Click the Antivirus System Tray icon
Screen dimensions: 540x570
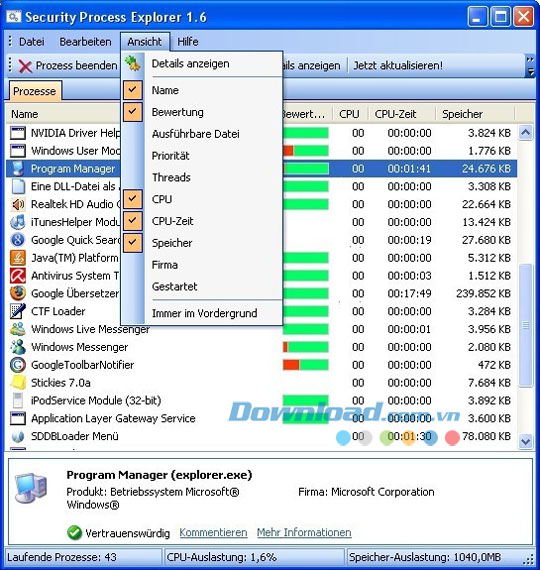coord(18,276)
